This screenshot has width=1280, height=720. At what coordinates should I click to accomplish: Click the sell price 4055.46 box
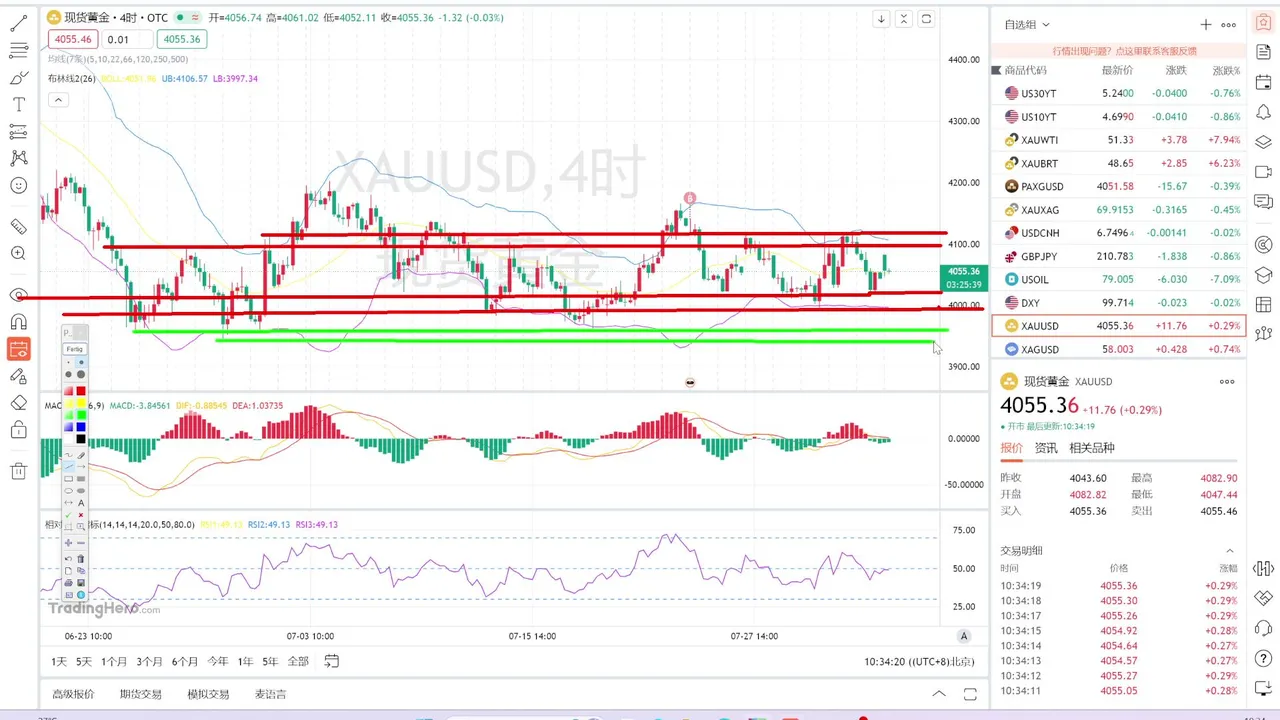coord(73,39)
